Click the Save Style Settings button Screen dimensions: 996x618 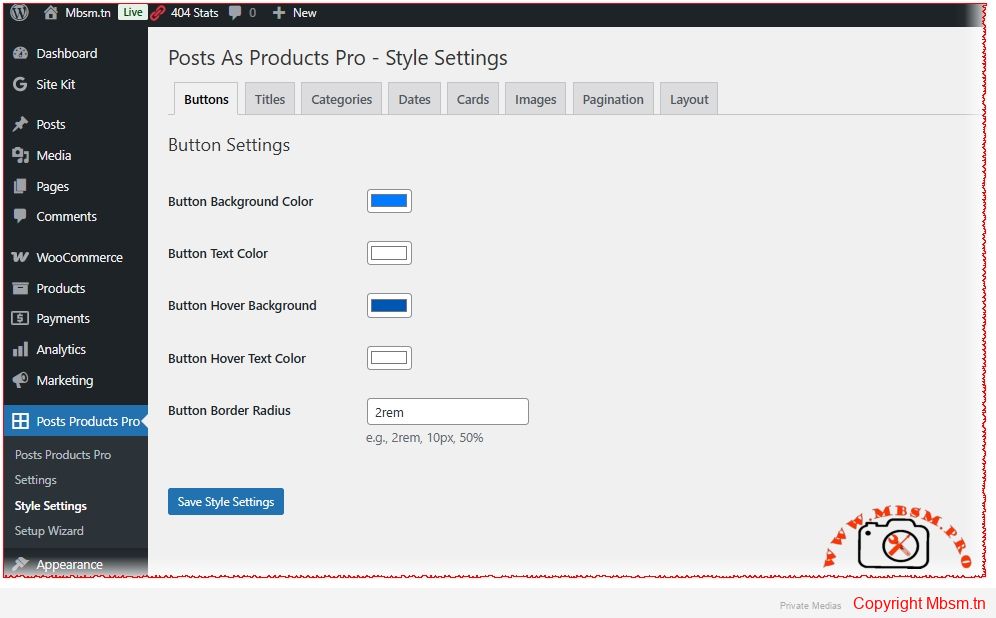pyautogui.click(x=225, y=502)
